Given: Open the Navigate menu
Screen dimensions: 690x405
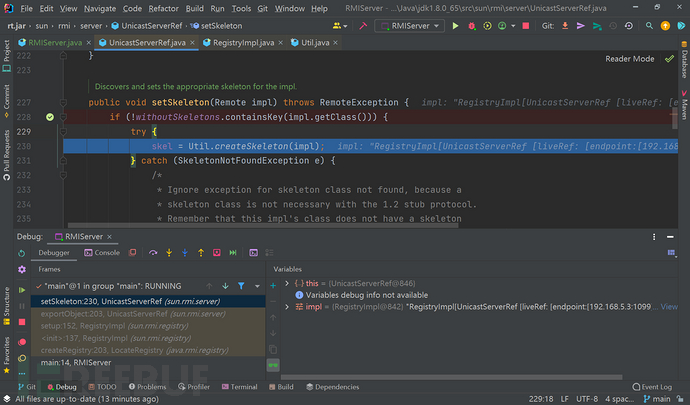Looking at the screenshot, I should tap(100, 8).
